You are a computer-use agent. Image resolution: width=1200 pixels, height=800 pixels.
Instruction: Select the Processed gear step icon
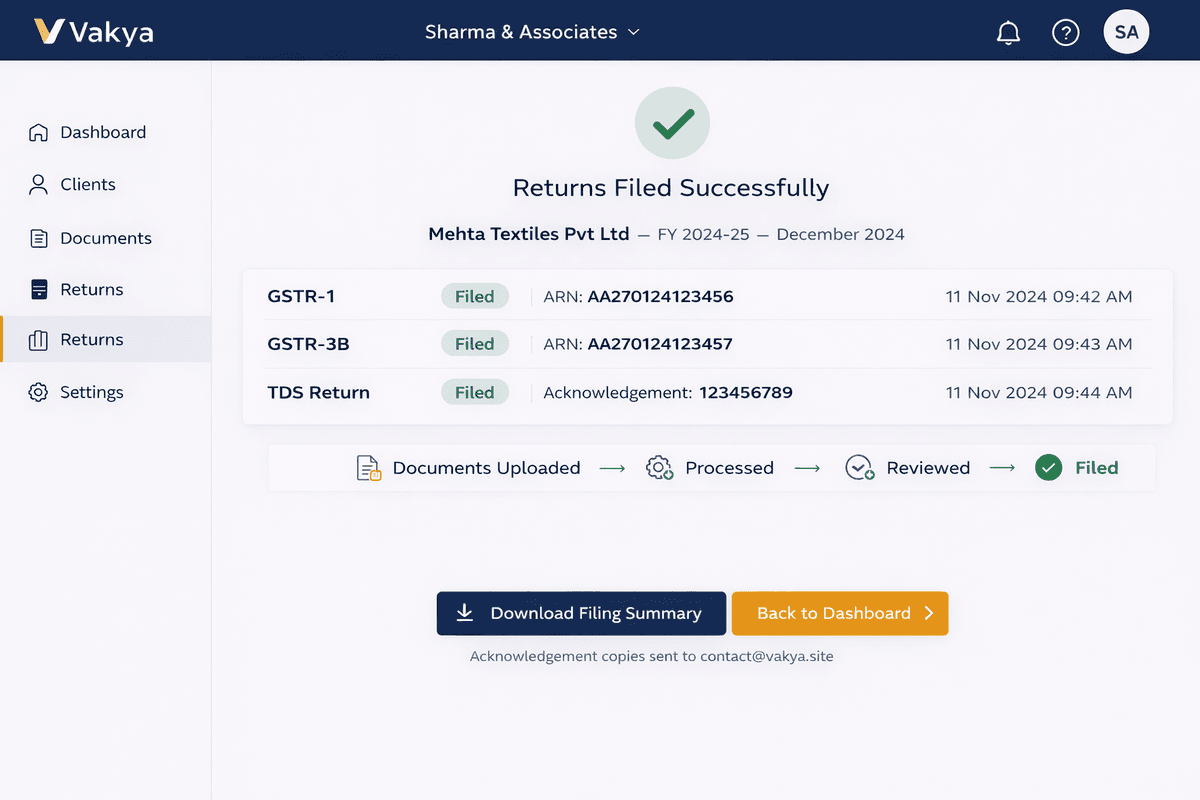tap(659, 467)
